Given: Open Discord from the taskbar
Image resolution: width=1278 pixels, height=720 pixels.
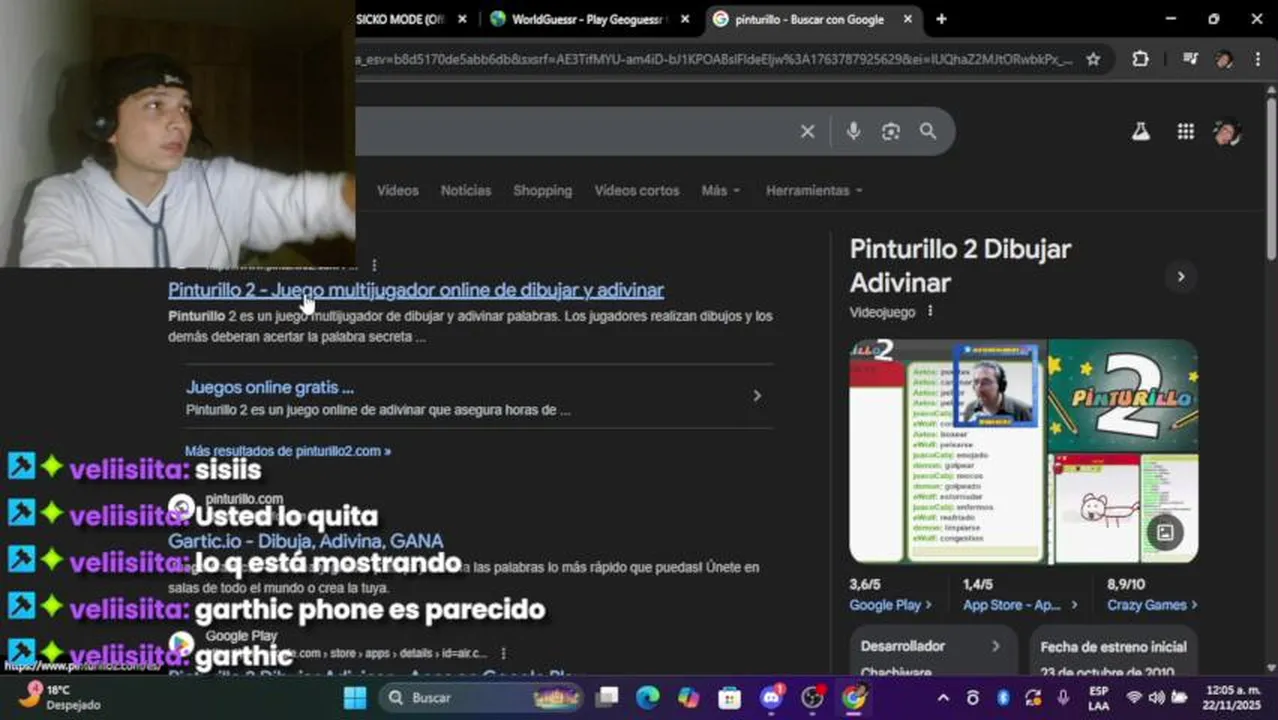Looking at the screenshot, I should (x=771, y=697).
